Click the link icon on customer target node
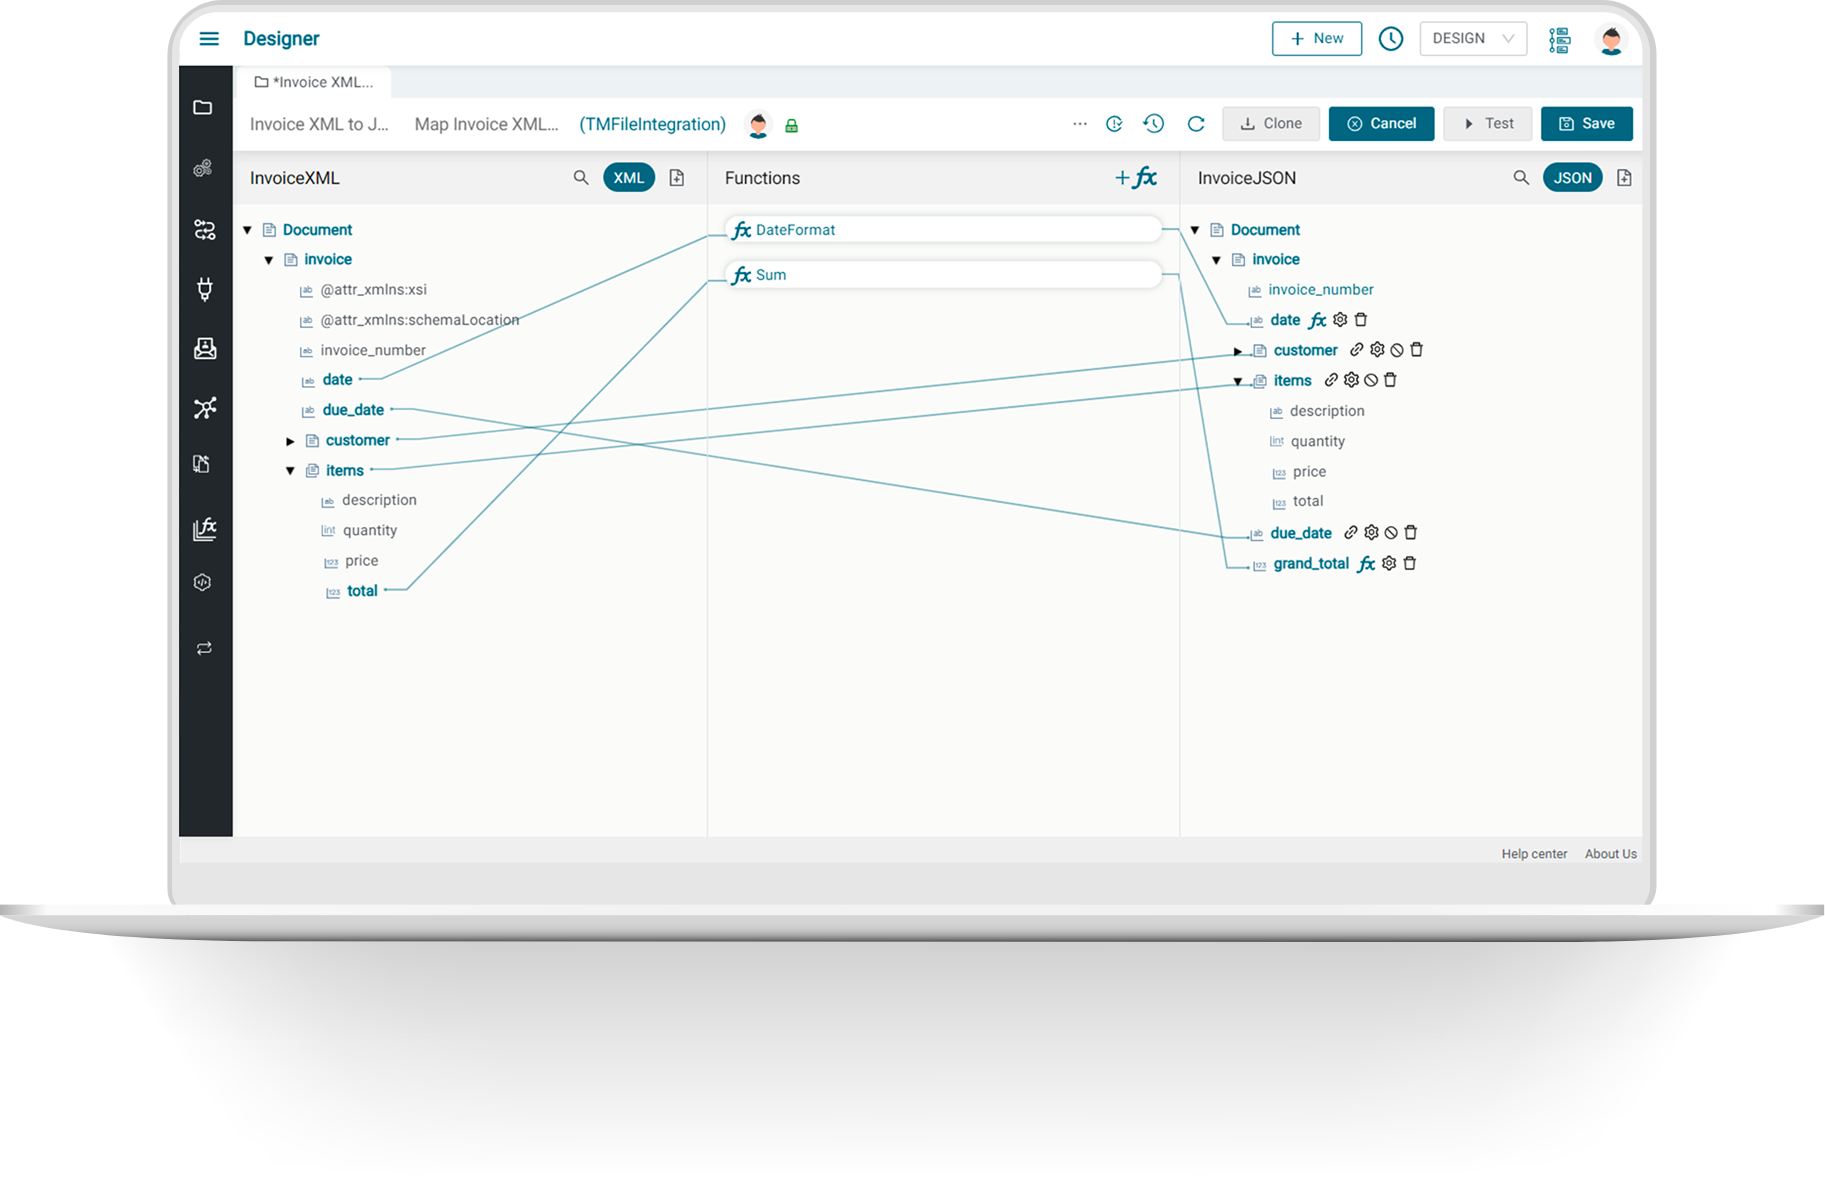The image size is (1825, 1182). [1357, 350]
